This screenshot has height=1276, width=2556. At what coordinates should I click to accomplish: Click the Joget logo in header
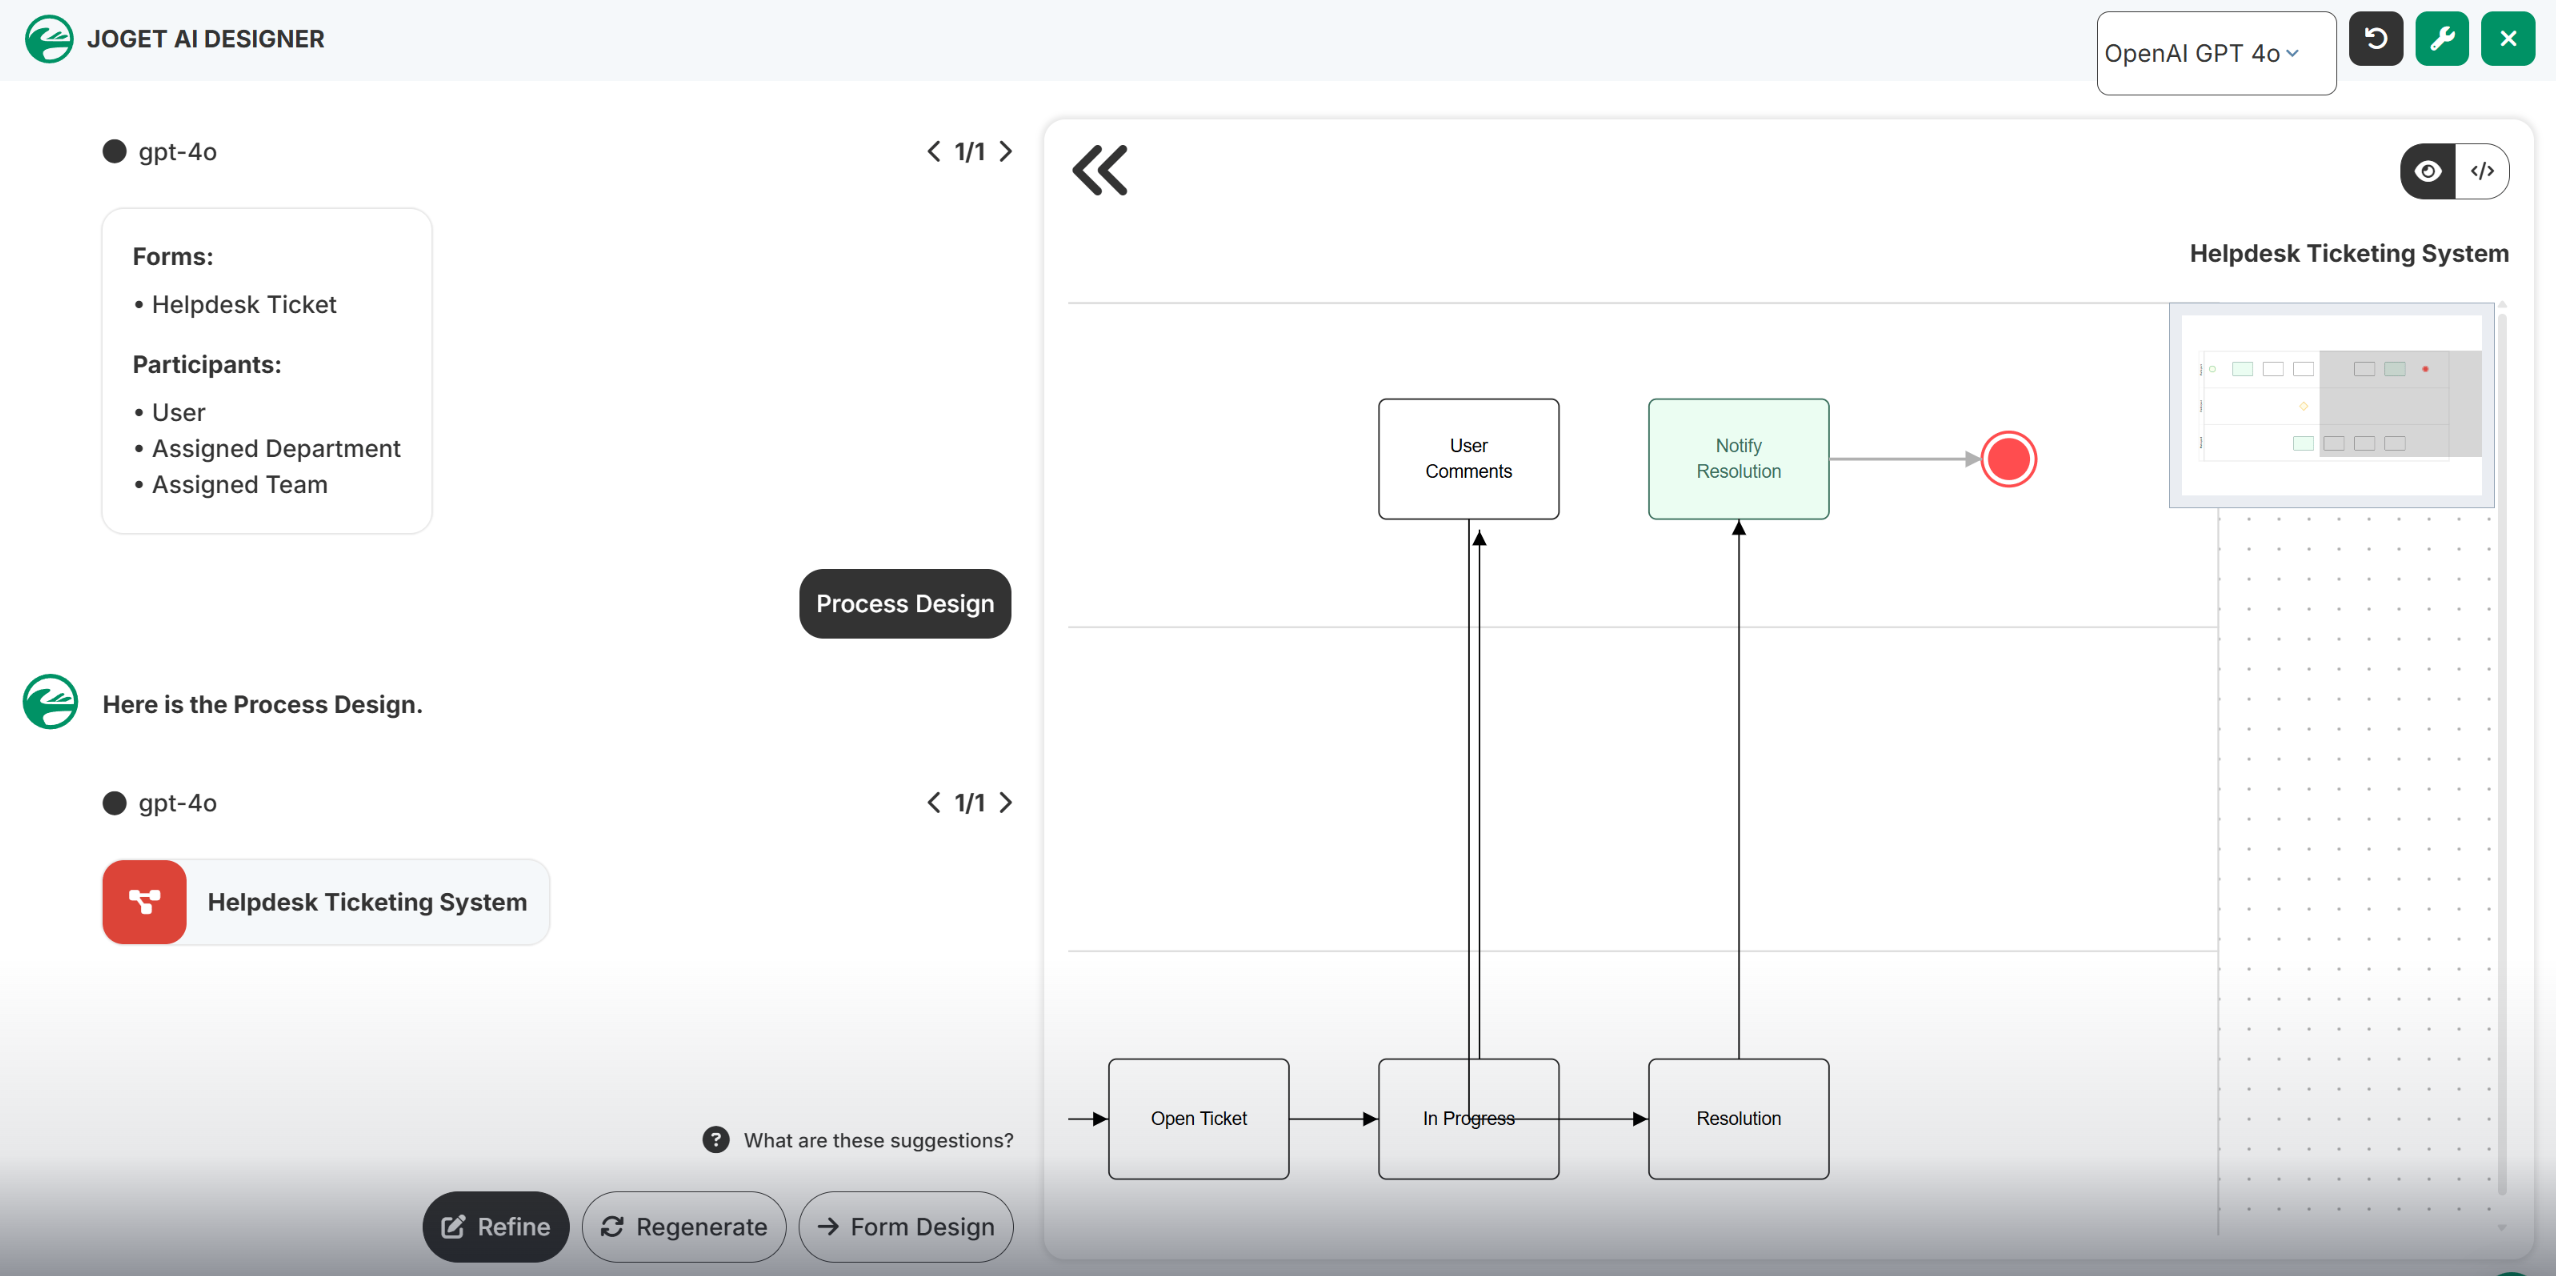(49, 39)
